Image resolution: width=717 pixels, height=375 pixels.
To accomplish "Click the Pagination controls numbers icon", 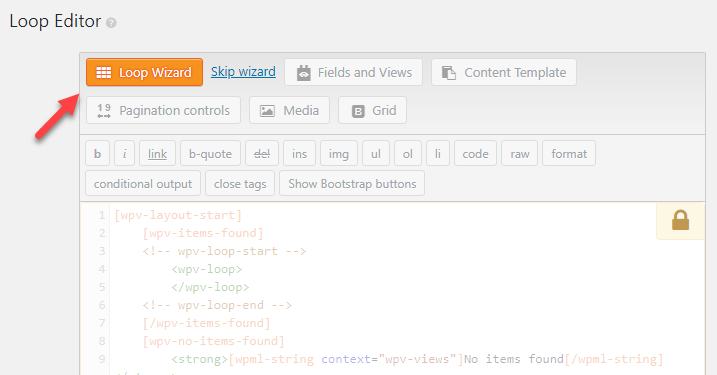I will 104,111.
